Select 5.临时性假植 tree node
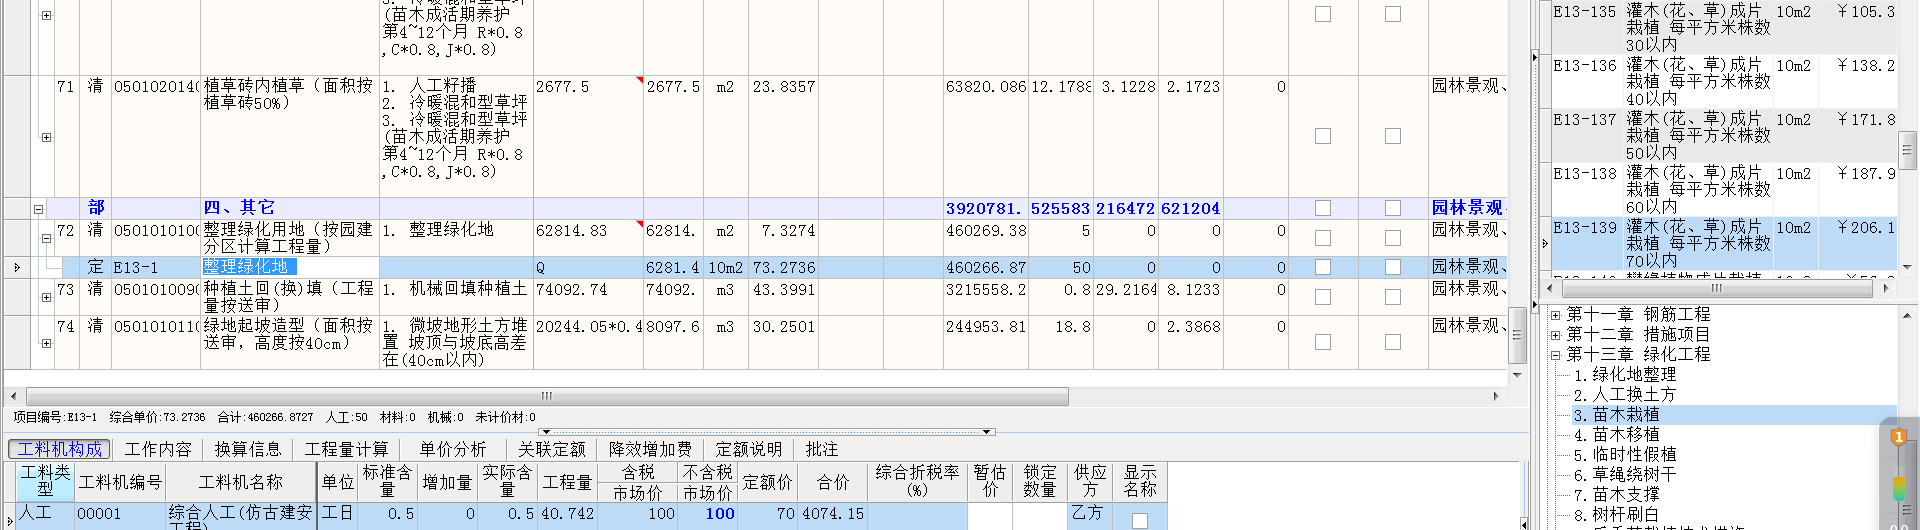1920x530 pixels. 1625,455
